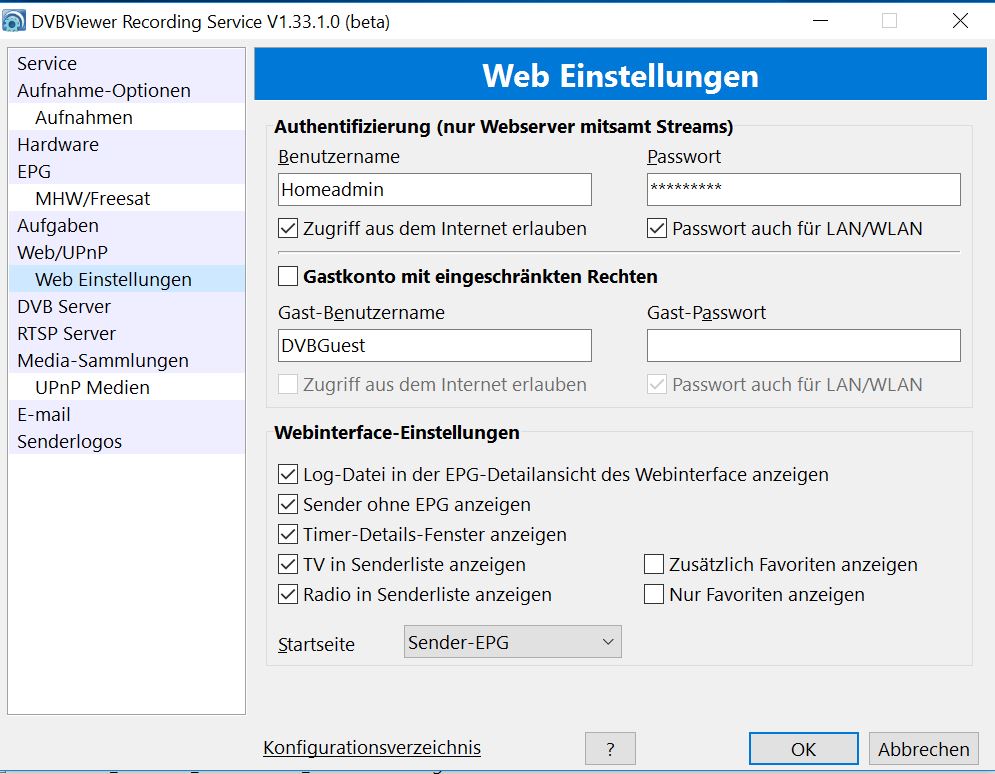Show the Senderlogos page
The height and width of the screenshot is (774, 995).
[127, 441]
